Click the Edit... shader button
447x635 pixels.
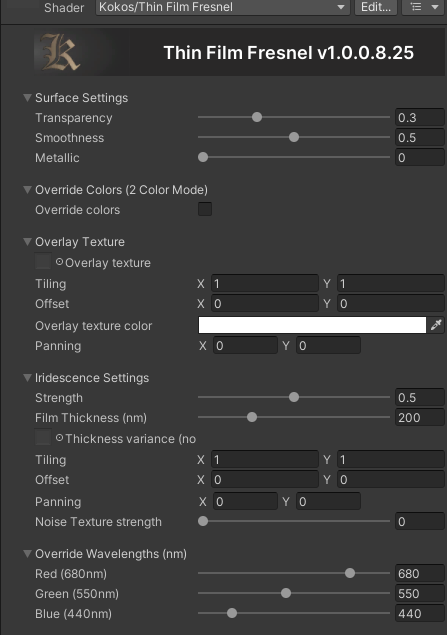pyautogui.click(x=376, y=7)
